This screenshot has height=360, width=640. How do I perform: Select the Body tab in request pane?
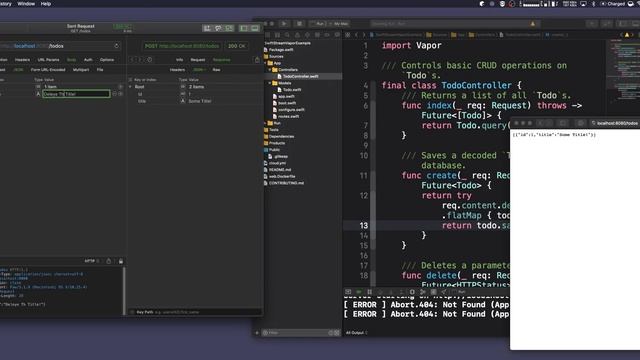71,60
